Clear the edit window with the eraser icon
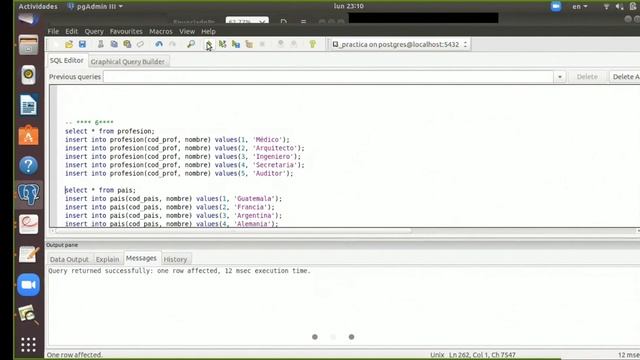This screenshot has width=640, height=360. 140,44
